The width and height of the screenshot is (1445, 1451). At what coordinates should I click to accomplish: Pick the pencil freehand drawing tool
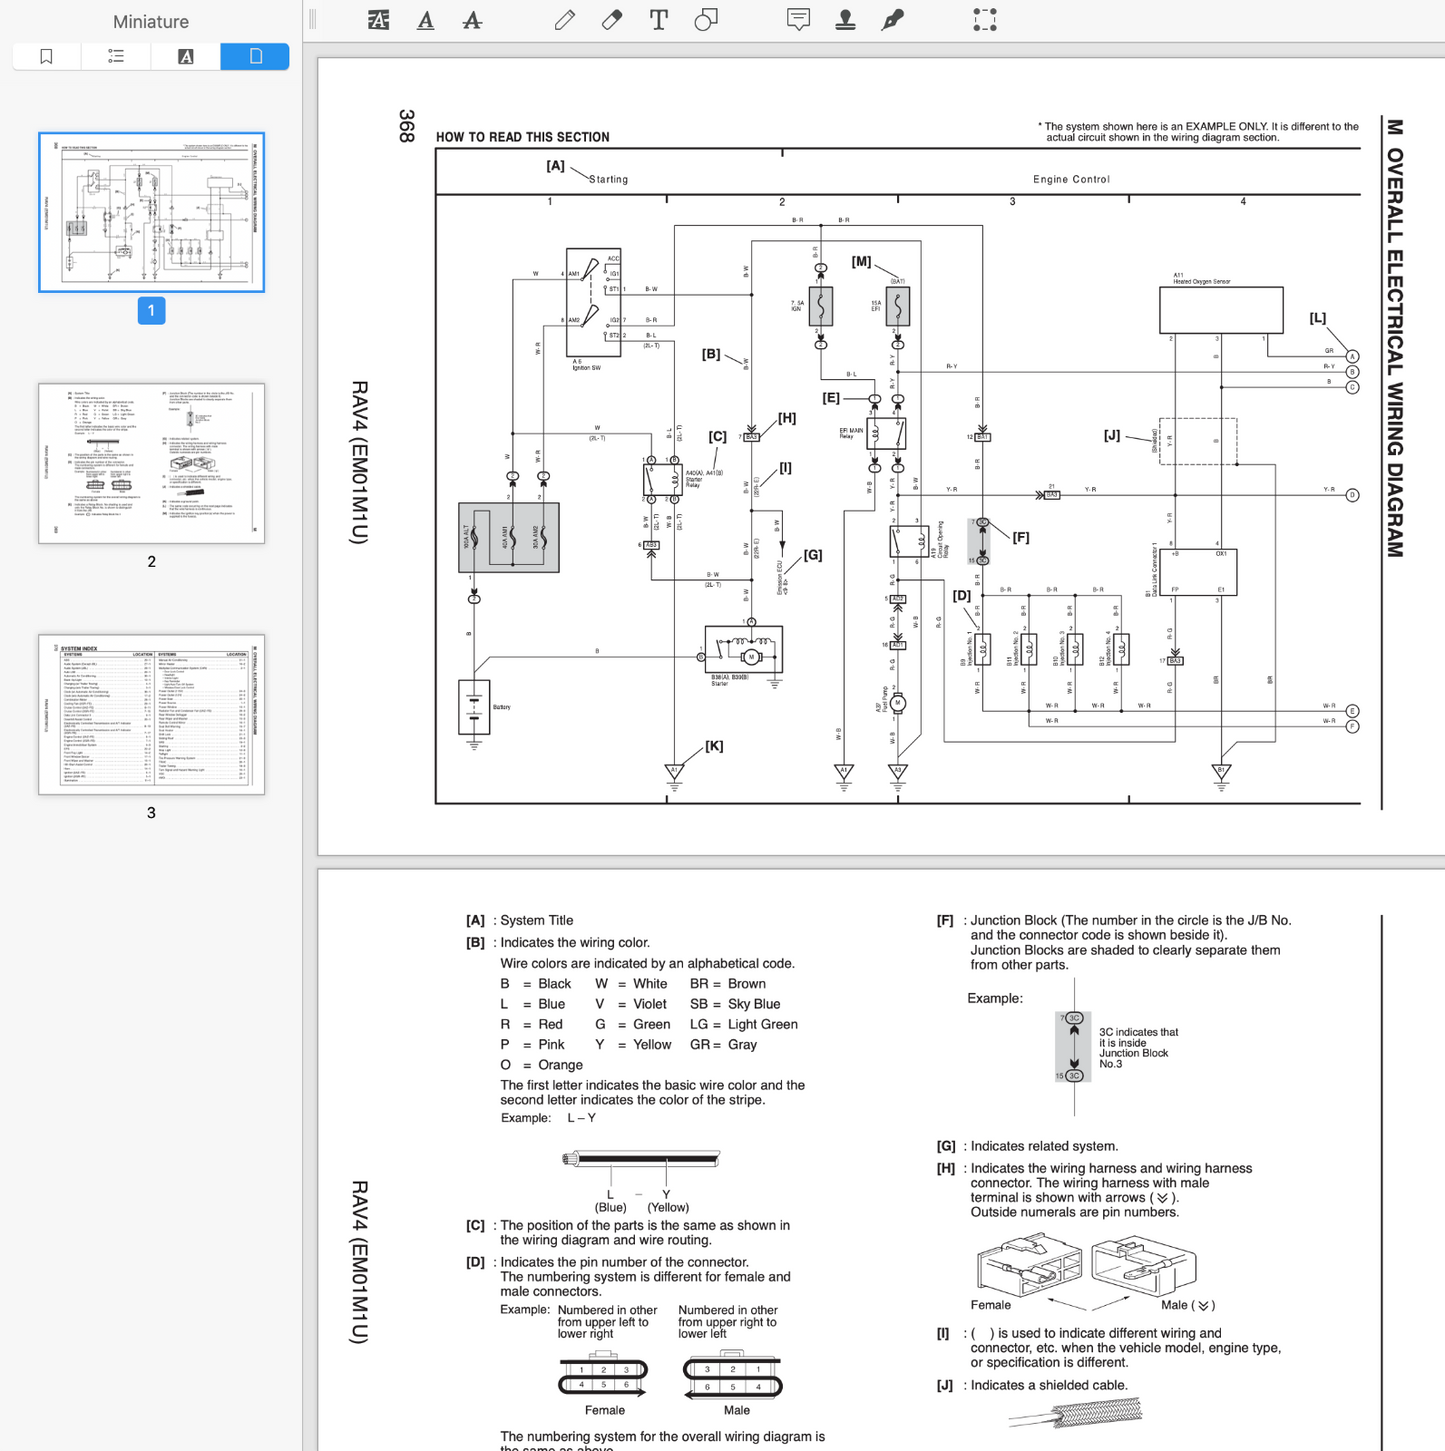[565, 20]
